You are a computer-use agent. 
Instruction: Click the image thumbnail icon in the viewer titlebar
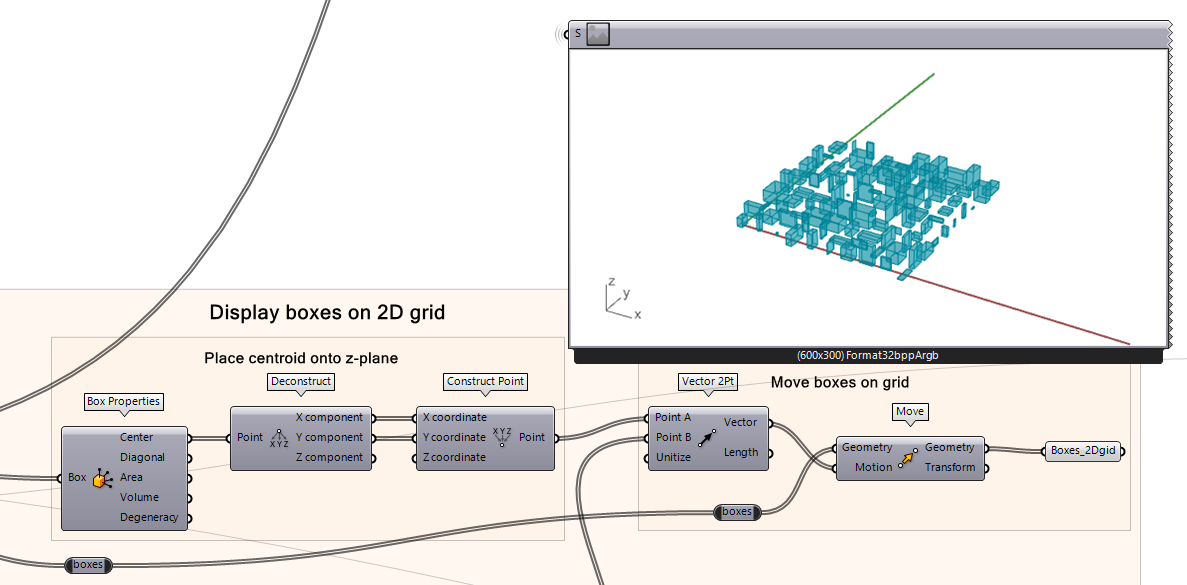[x=598, y=33]
